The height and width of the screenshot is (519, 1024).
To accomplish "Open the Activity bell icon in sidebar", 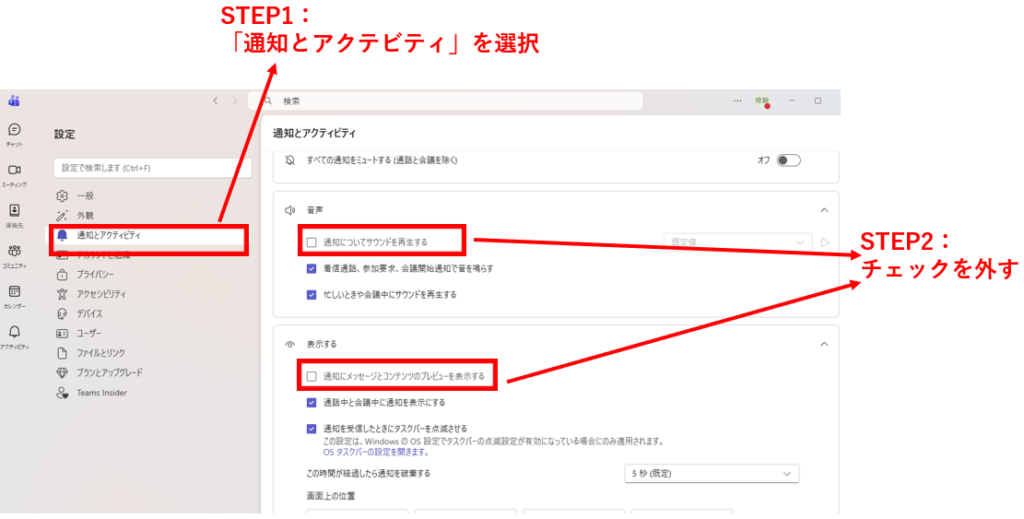I will 14,334.
